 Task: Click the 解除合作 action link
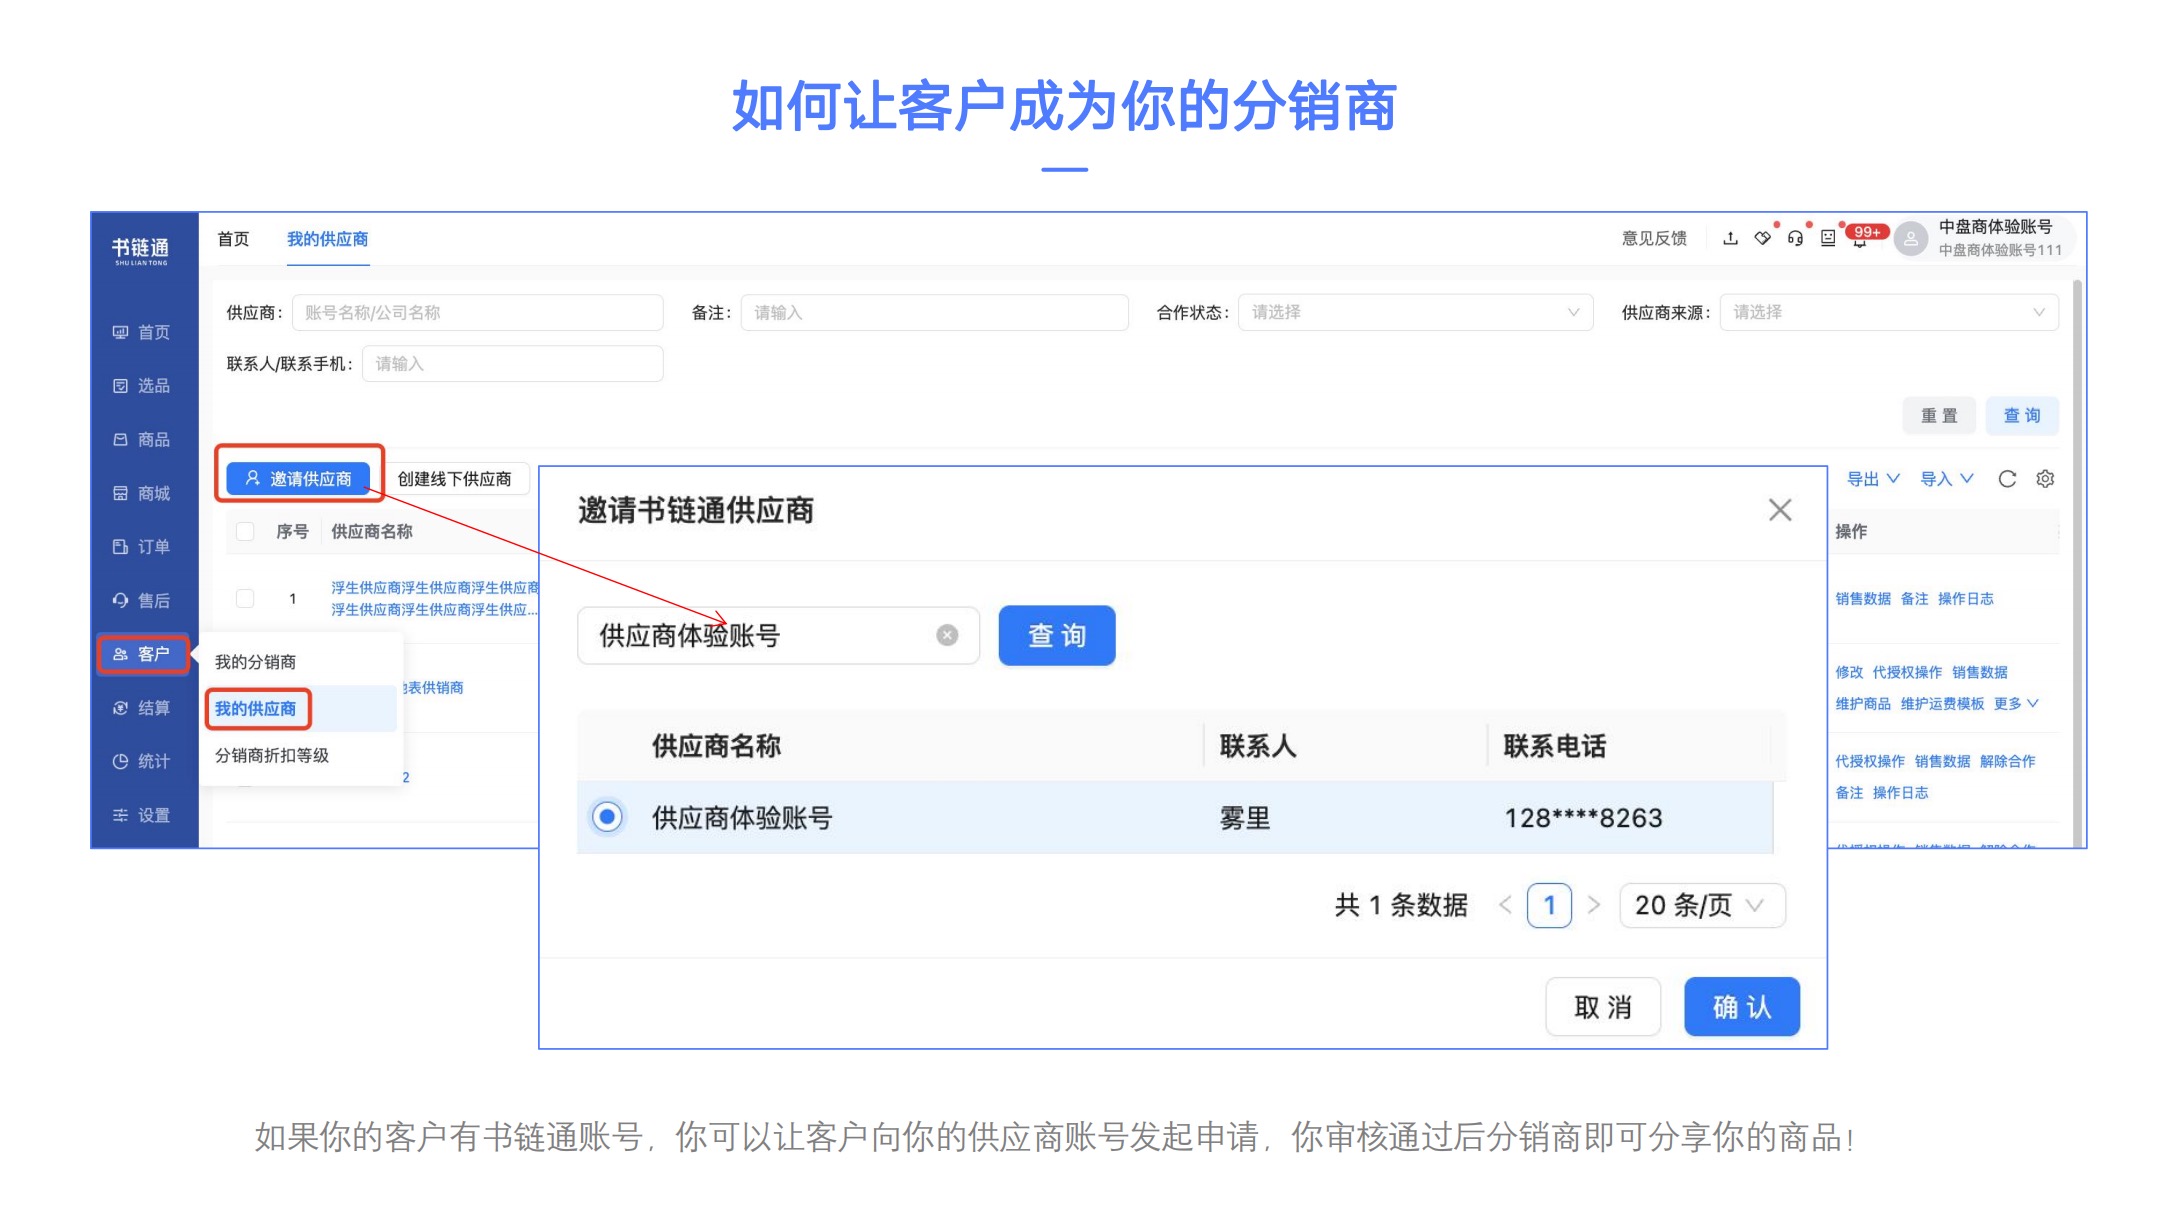2008,761
